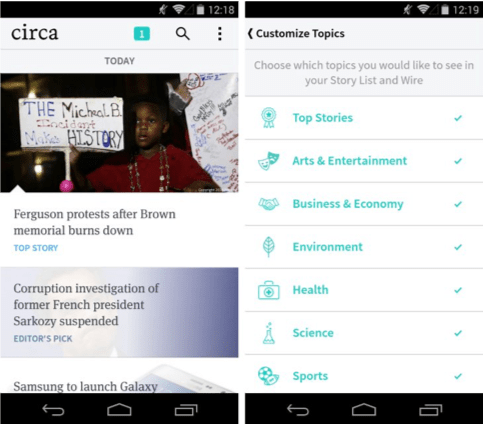The width and height of the screenshot is (483, 424).
Task: Tap recent apps button on right phone
Action: point(431,410)
